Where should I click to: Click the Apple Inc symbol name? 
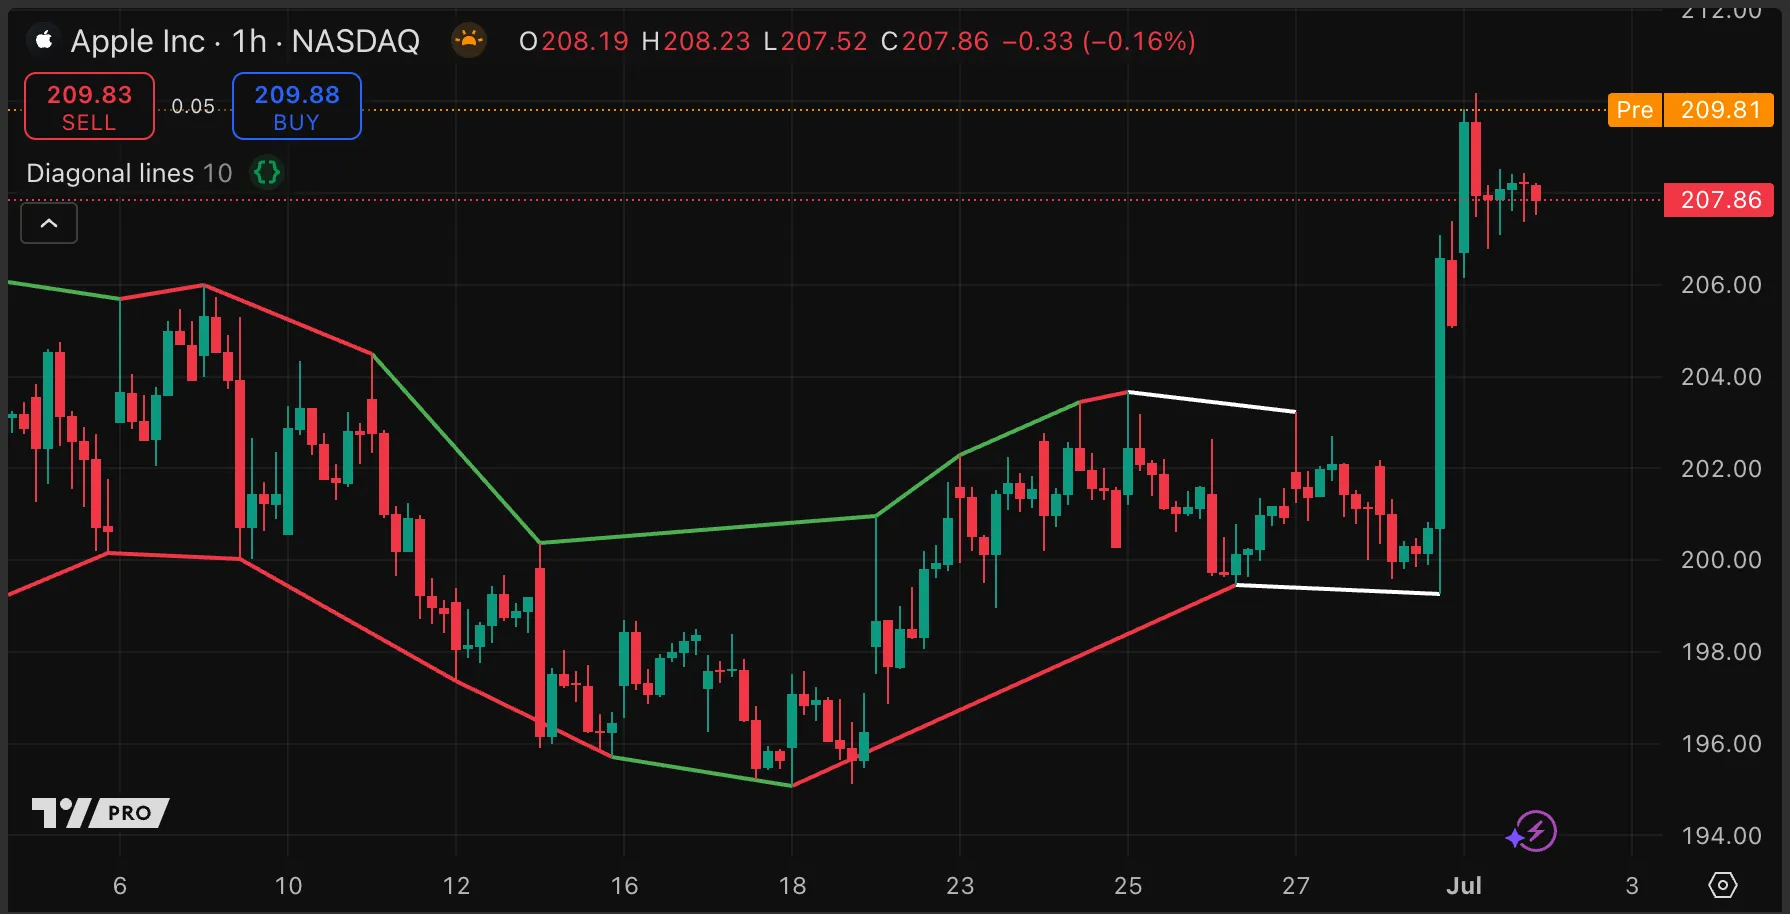137,41
